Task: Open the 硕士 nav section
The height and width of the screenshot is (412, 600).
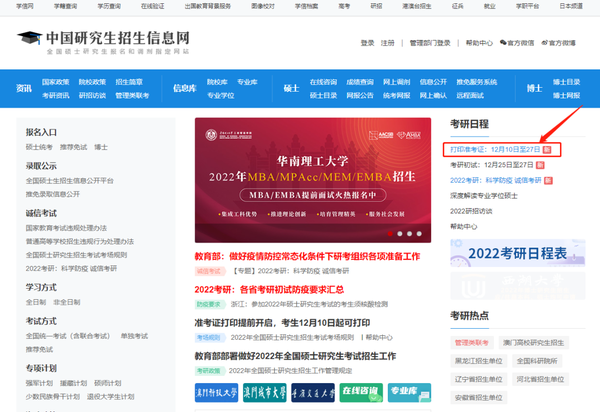Action: click(x=291, y=88)
